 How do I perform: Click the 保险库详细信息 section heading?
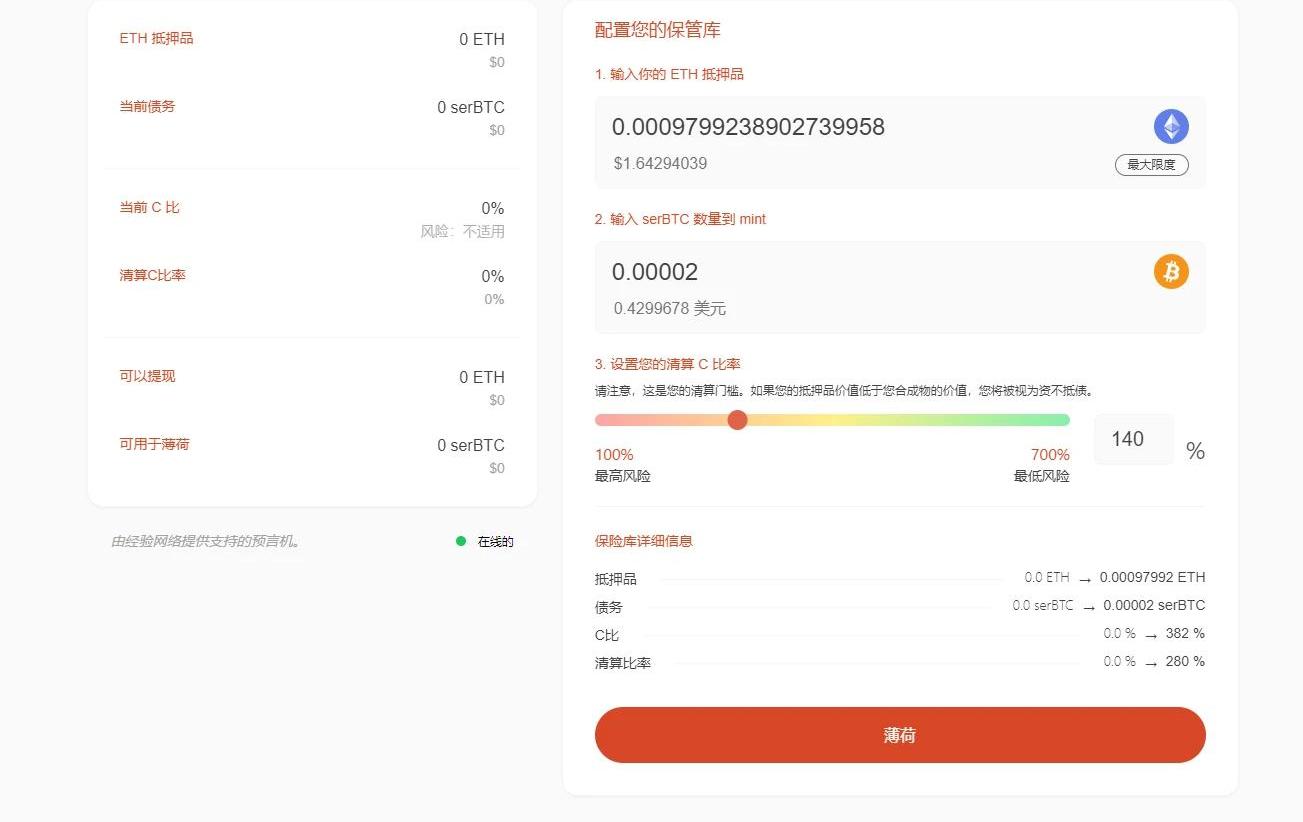pos(643,541)
